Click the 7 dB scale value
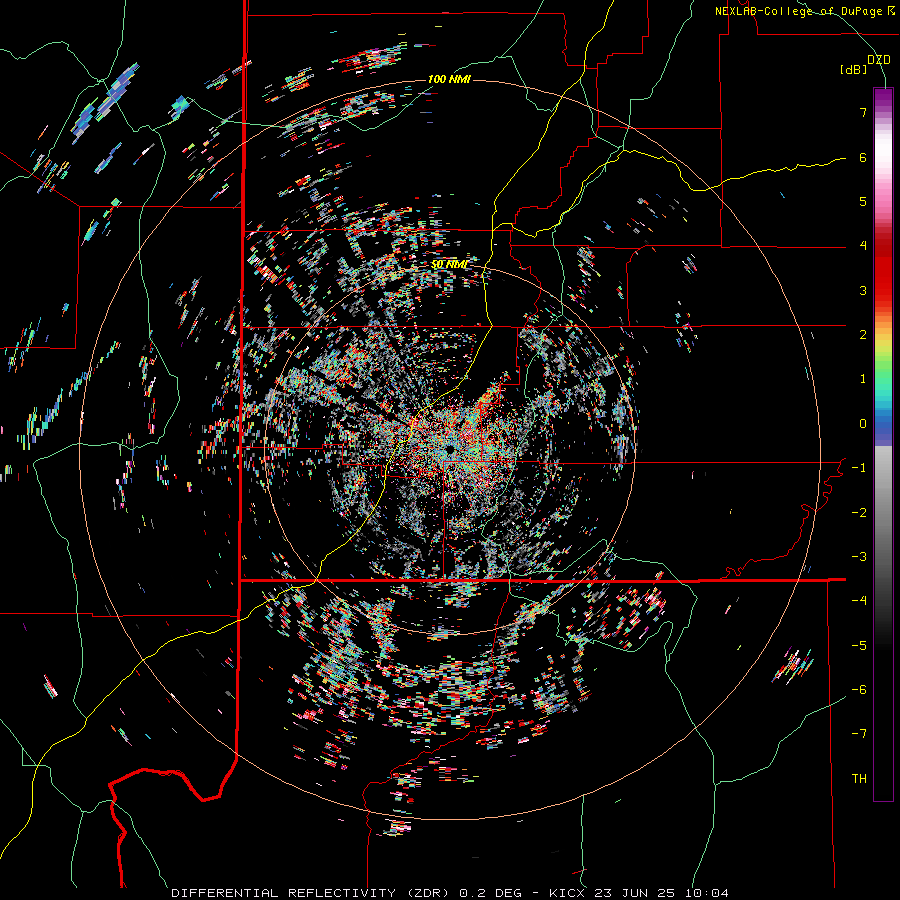 tap(863, 112)
